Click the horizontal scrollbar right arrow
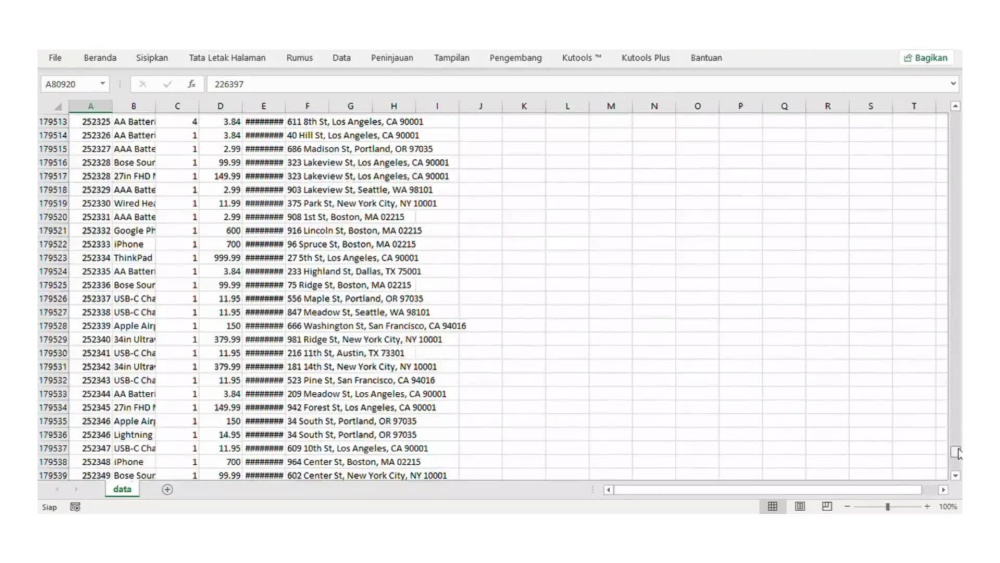The height and width of the screenshot is (563, 1000). (x=943, y=490)
